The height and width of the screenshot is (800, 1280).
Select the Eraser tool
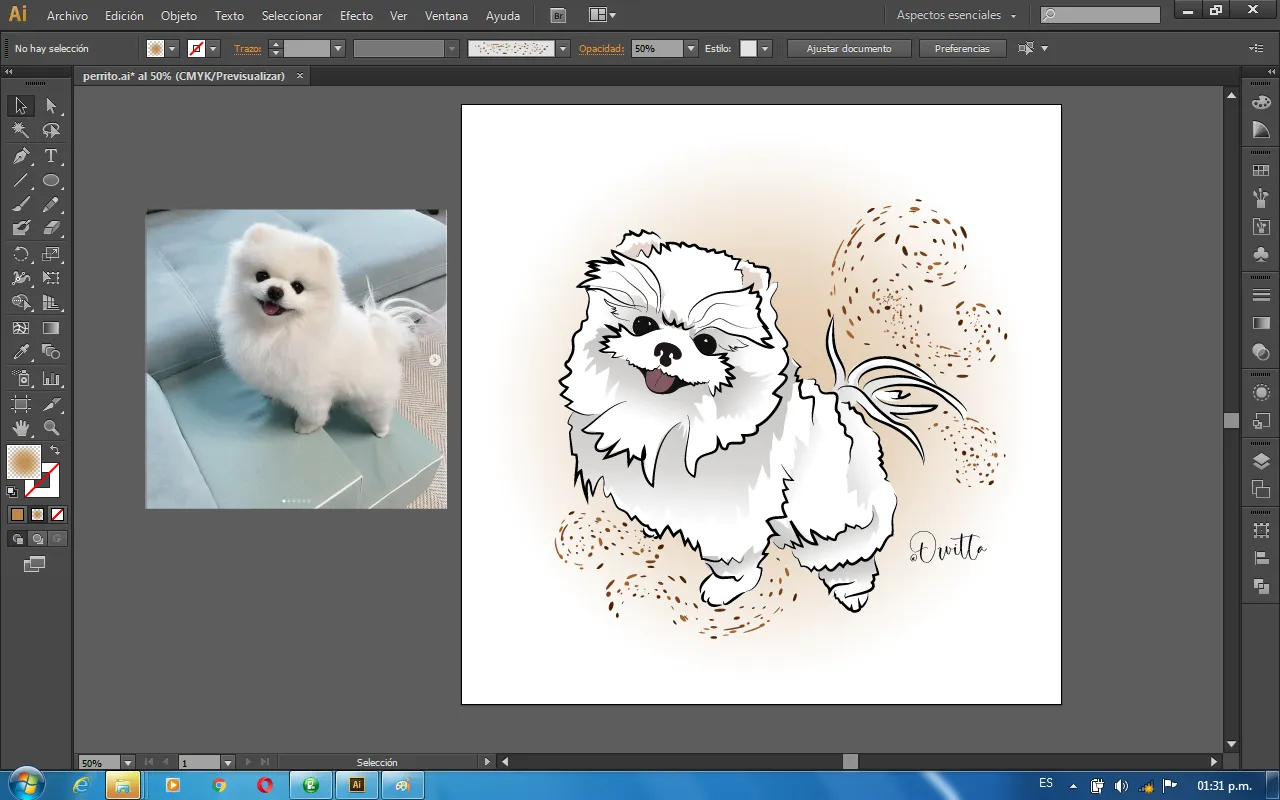51,228
